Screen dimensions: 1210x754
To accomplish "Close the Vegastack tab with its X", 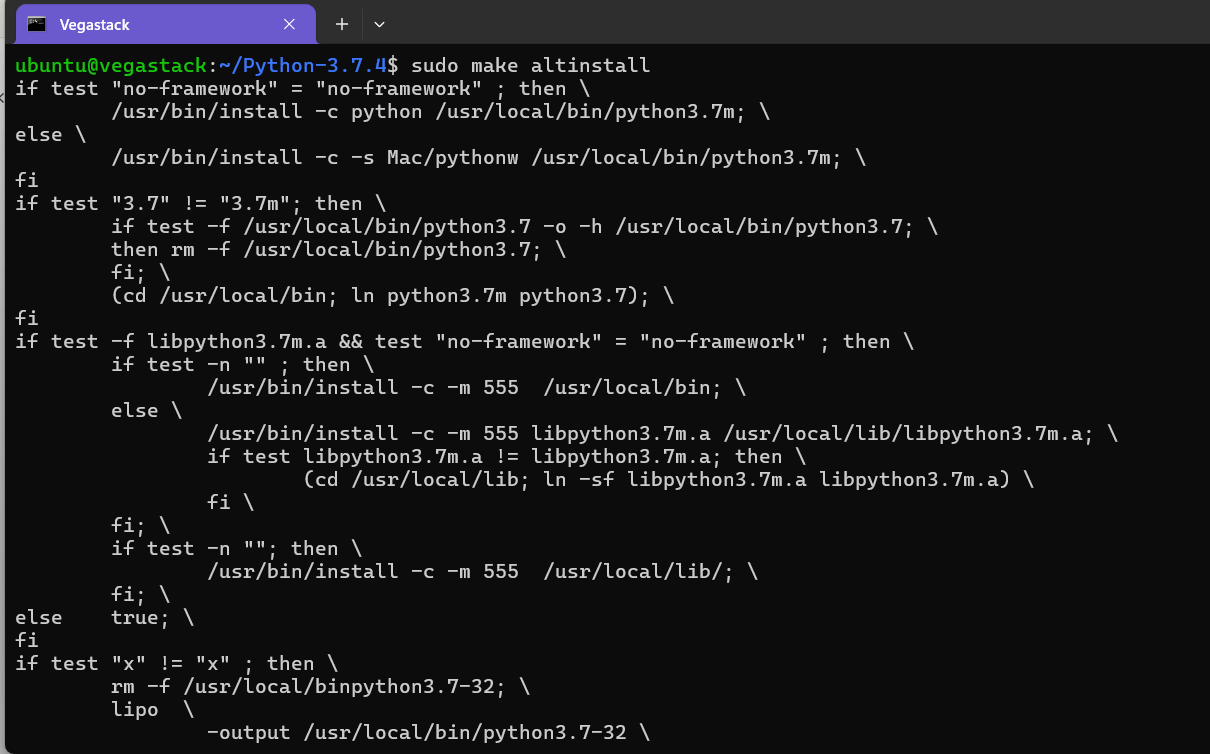I will [x=289, y=23].
